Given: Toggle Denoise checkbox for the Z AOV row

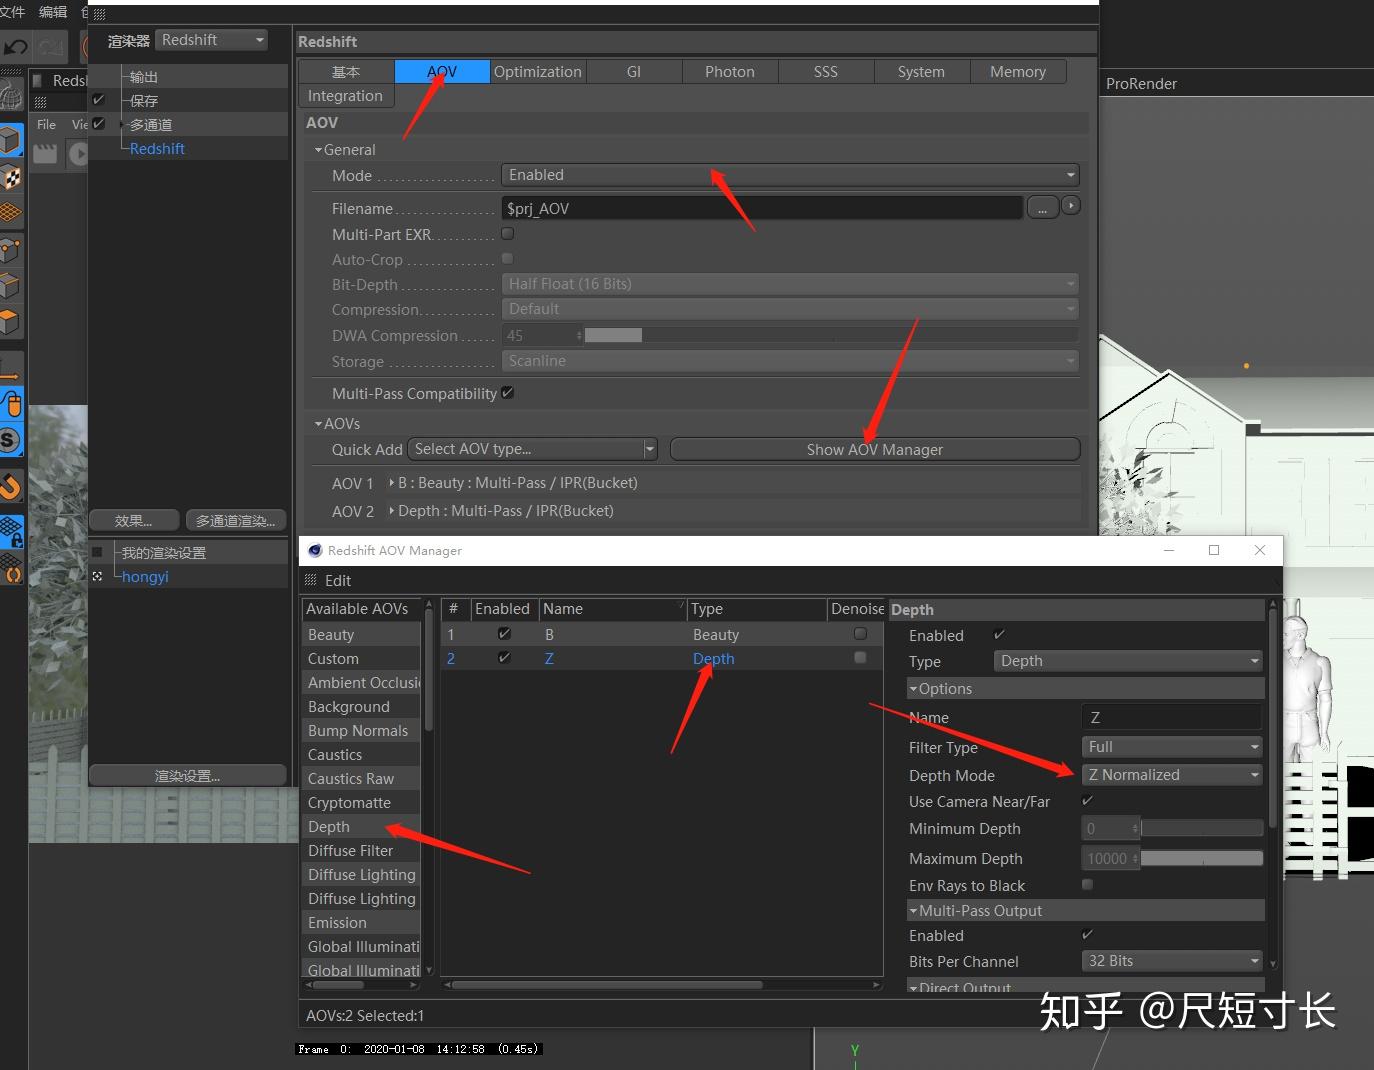Looking at the screenshot, I should tap(859, 658).
